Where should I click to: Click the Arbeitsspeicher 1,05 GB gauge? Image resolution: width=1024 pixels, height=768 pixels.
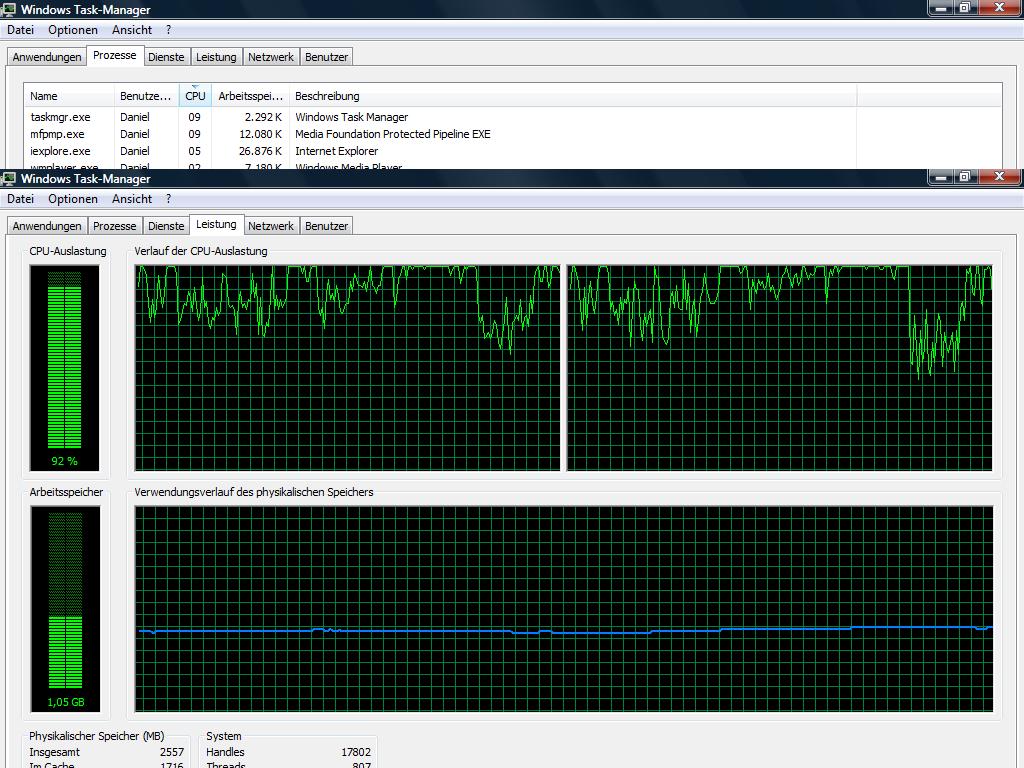pos(65,609)
